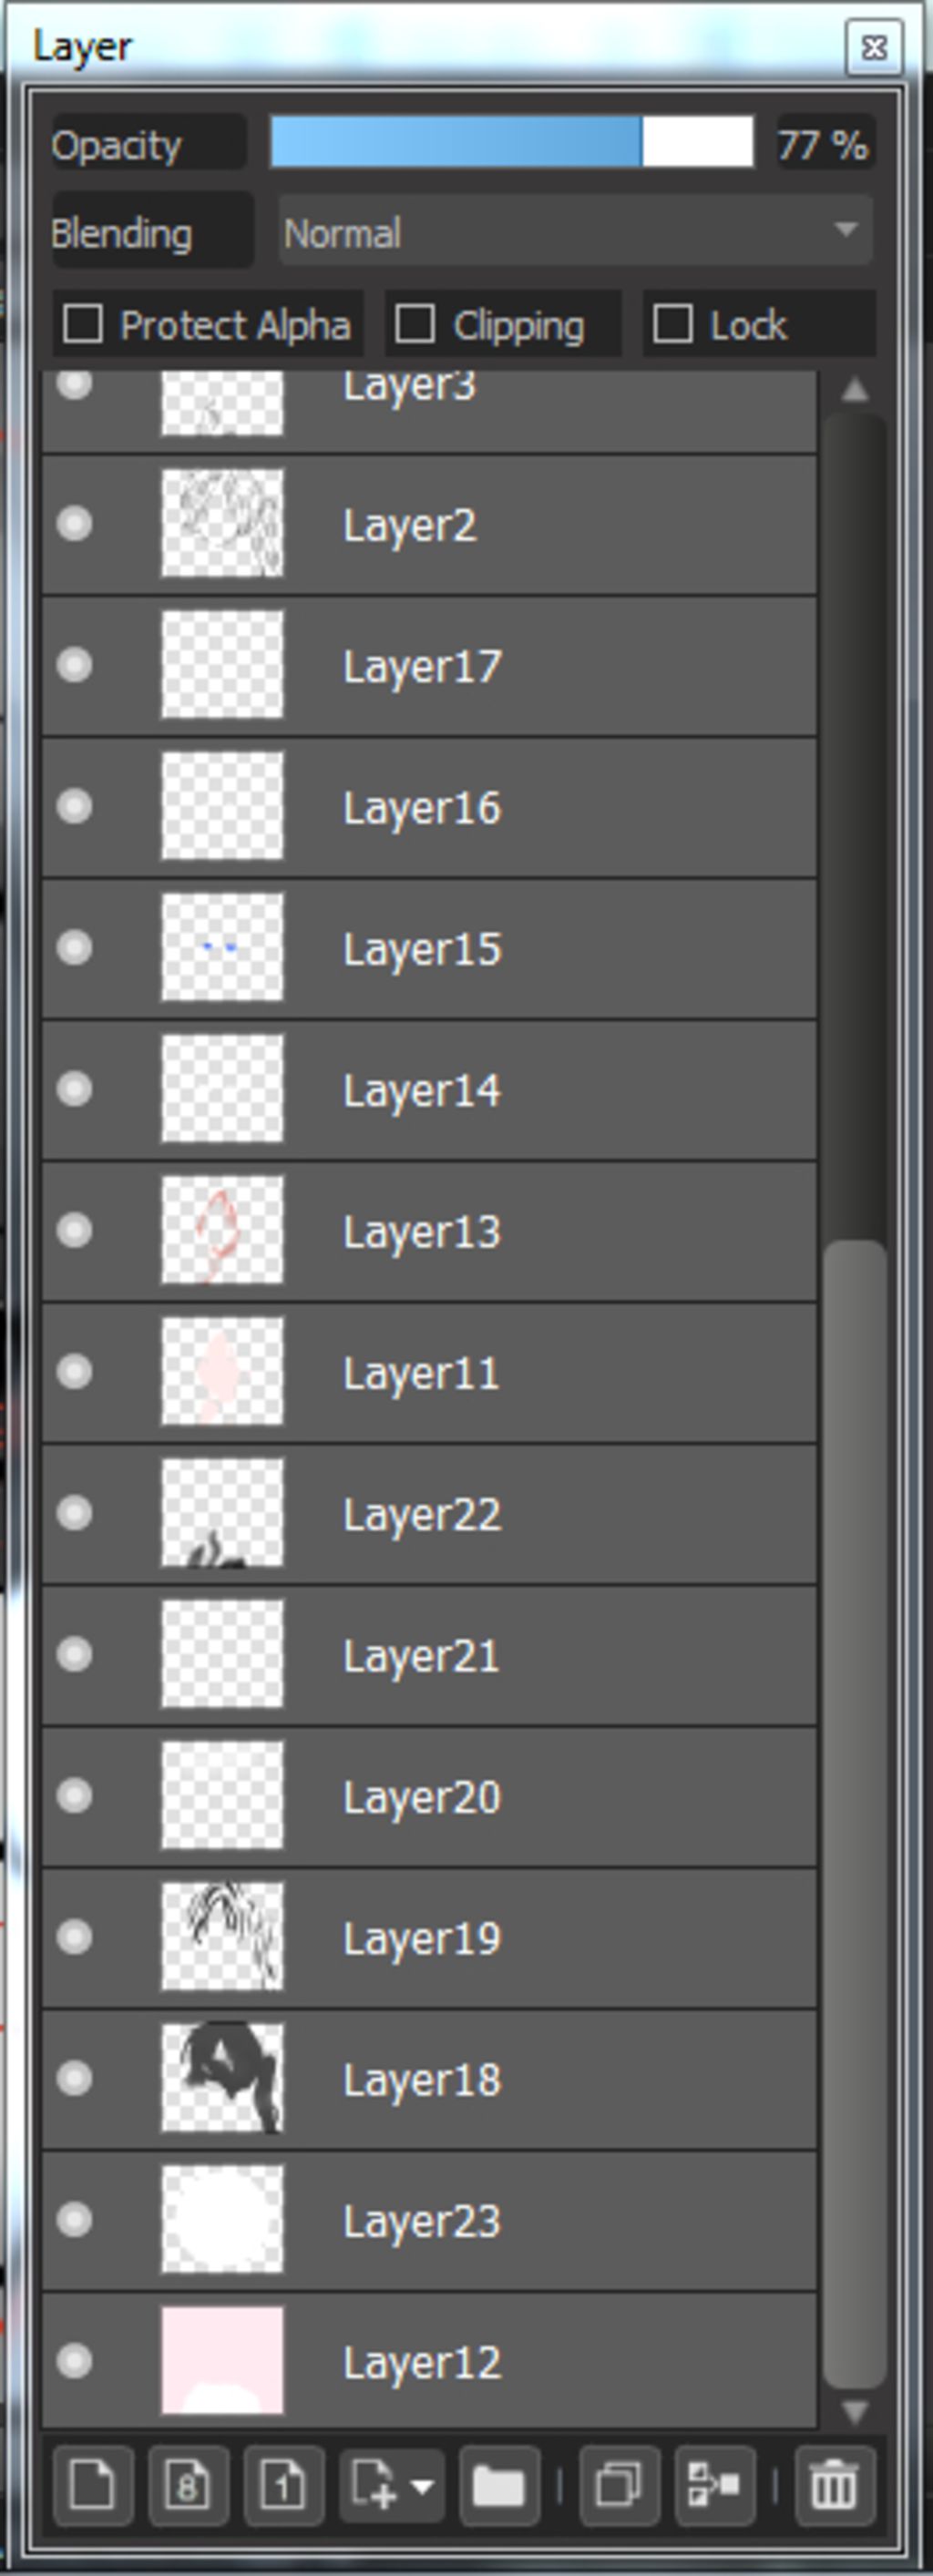This screenshot has width=933, height=2576.
Task: Toggle the Clipping checkbox
Action: click(x=415, y=324)
